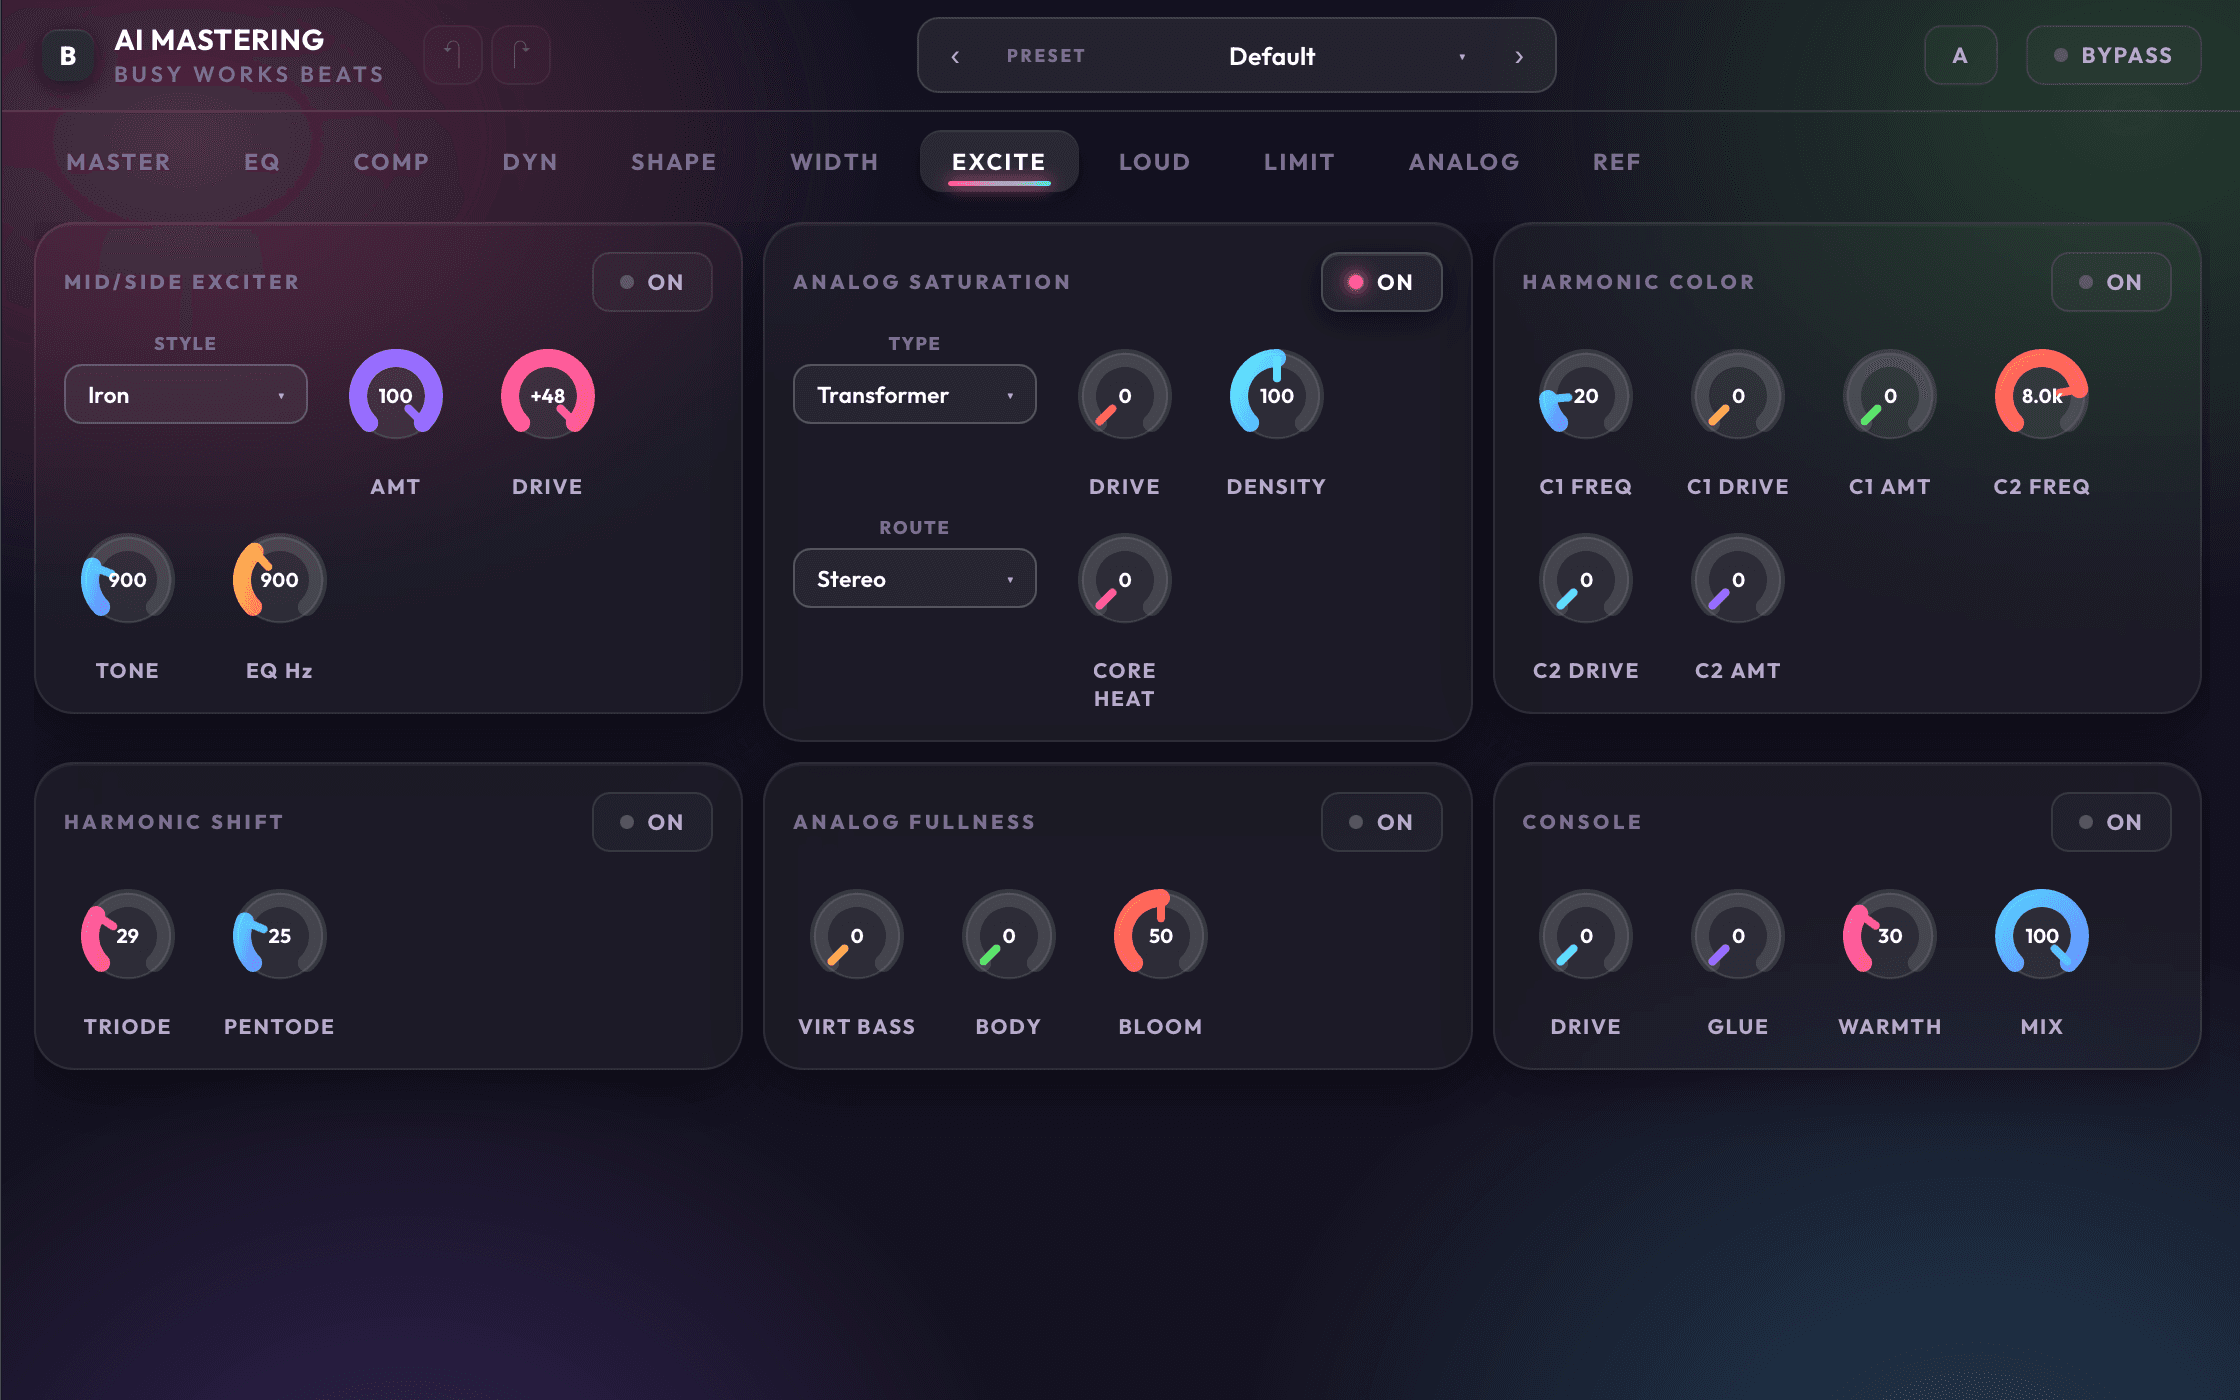Go to next preset with right chevron
The width and height of the screenshot is (2240, 1400).
click(1519, 56)
